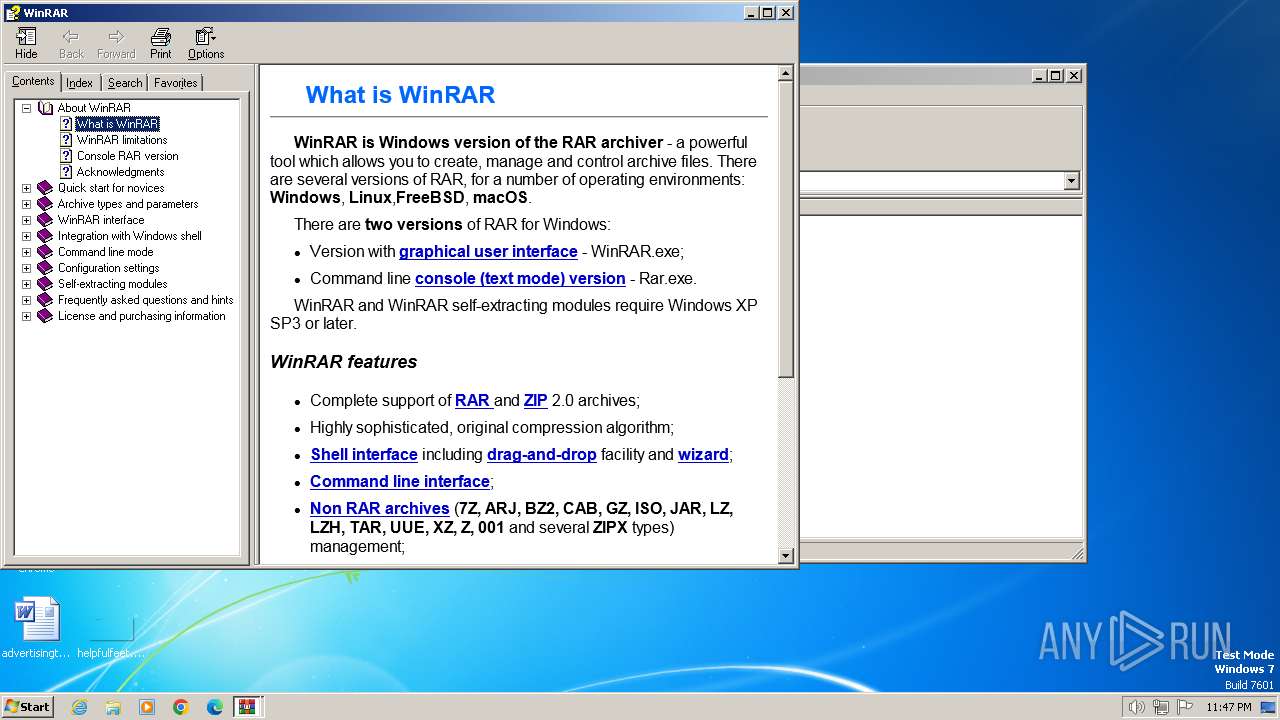This screenshot has height=720, width=1280.
Task: Click the Acknowledgments page icon
Action: coord(66,172)
